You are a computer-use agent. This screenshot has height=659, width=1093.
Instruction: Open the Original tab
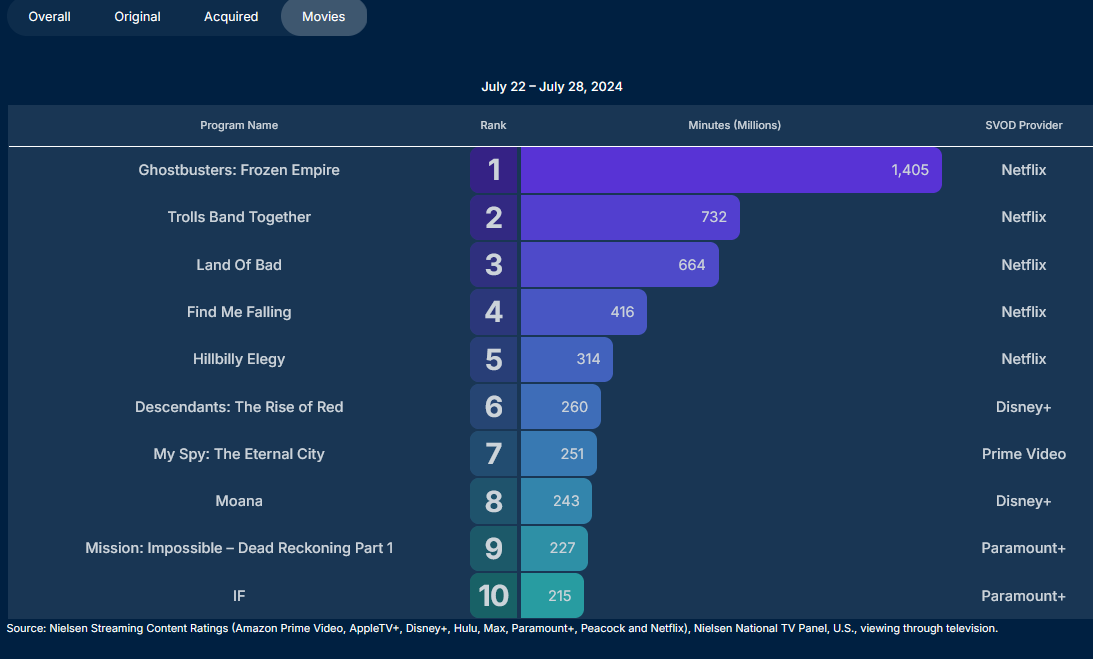[x=137, y=17]
